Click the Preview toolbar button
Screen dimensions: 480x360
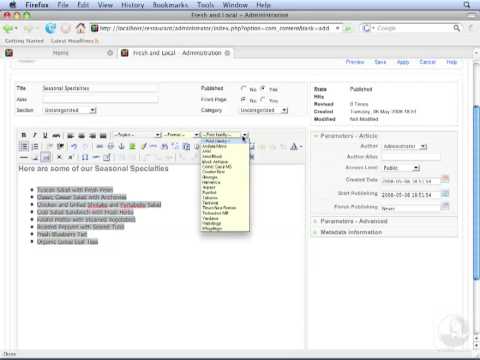355,62
